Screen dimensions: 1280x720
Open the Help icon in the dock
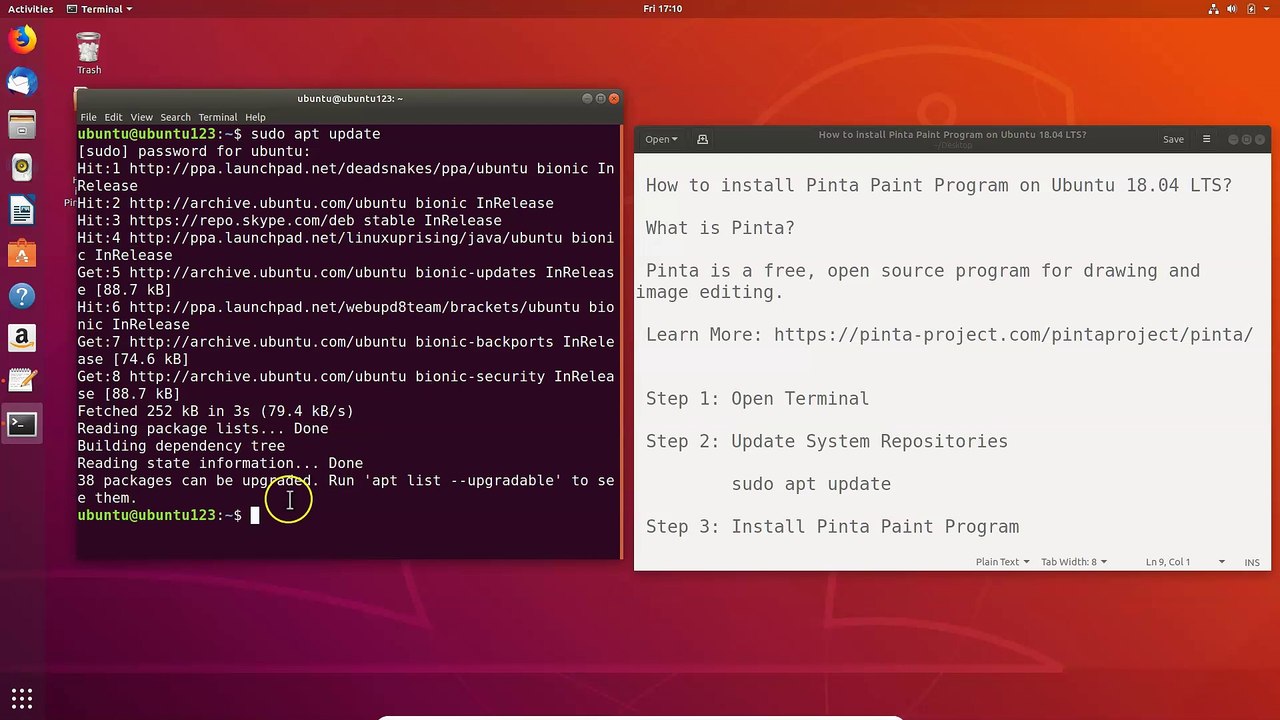pyautogui.click(x=22, y=296)
